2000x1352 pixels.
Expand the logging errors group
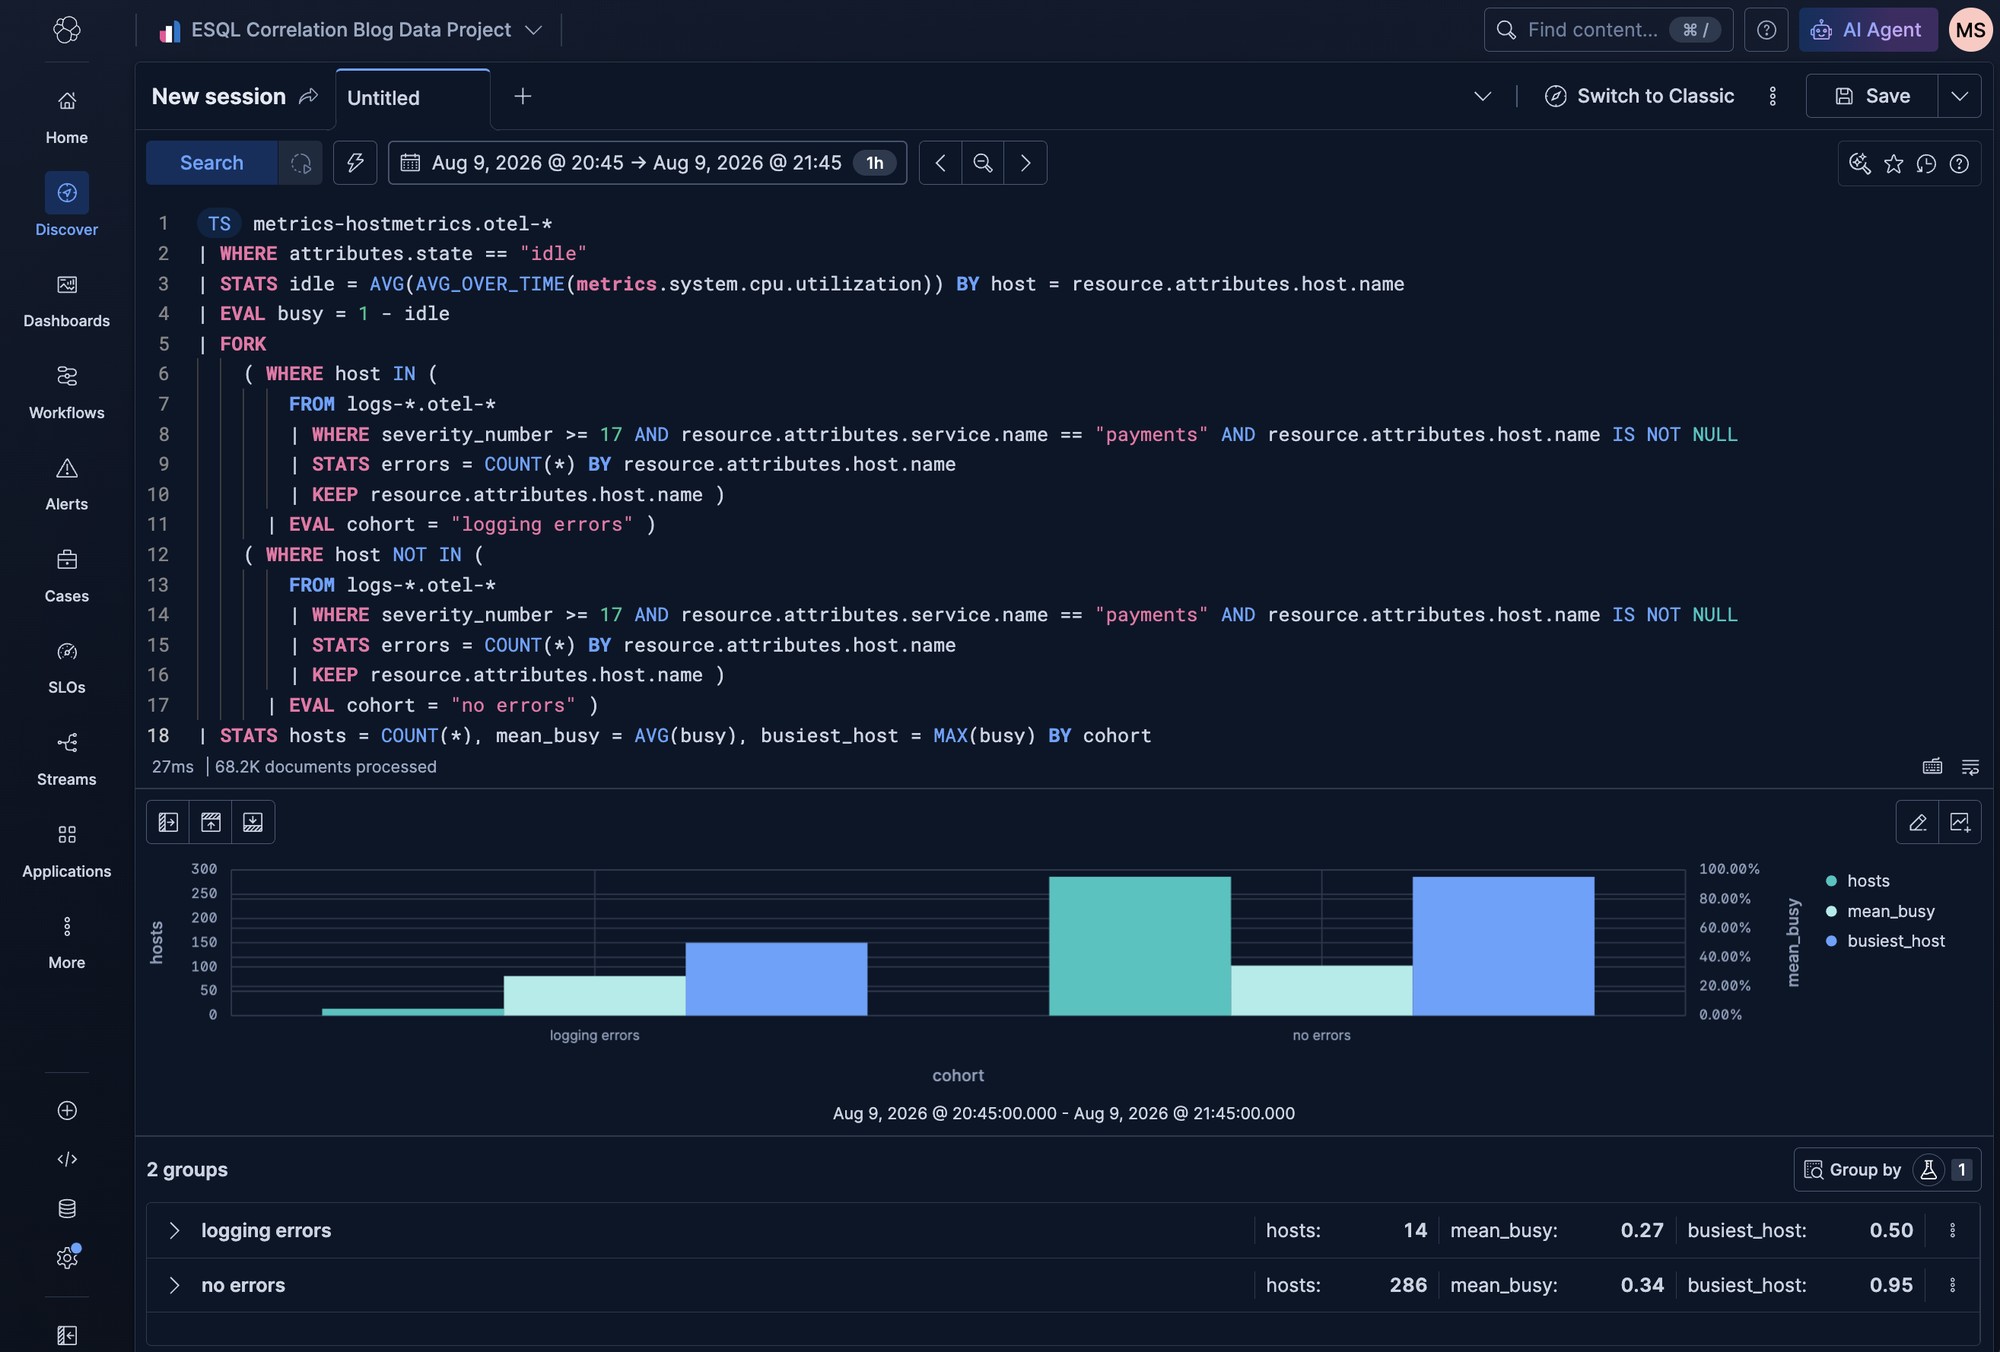[x=174, y=1230]
